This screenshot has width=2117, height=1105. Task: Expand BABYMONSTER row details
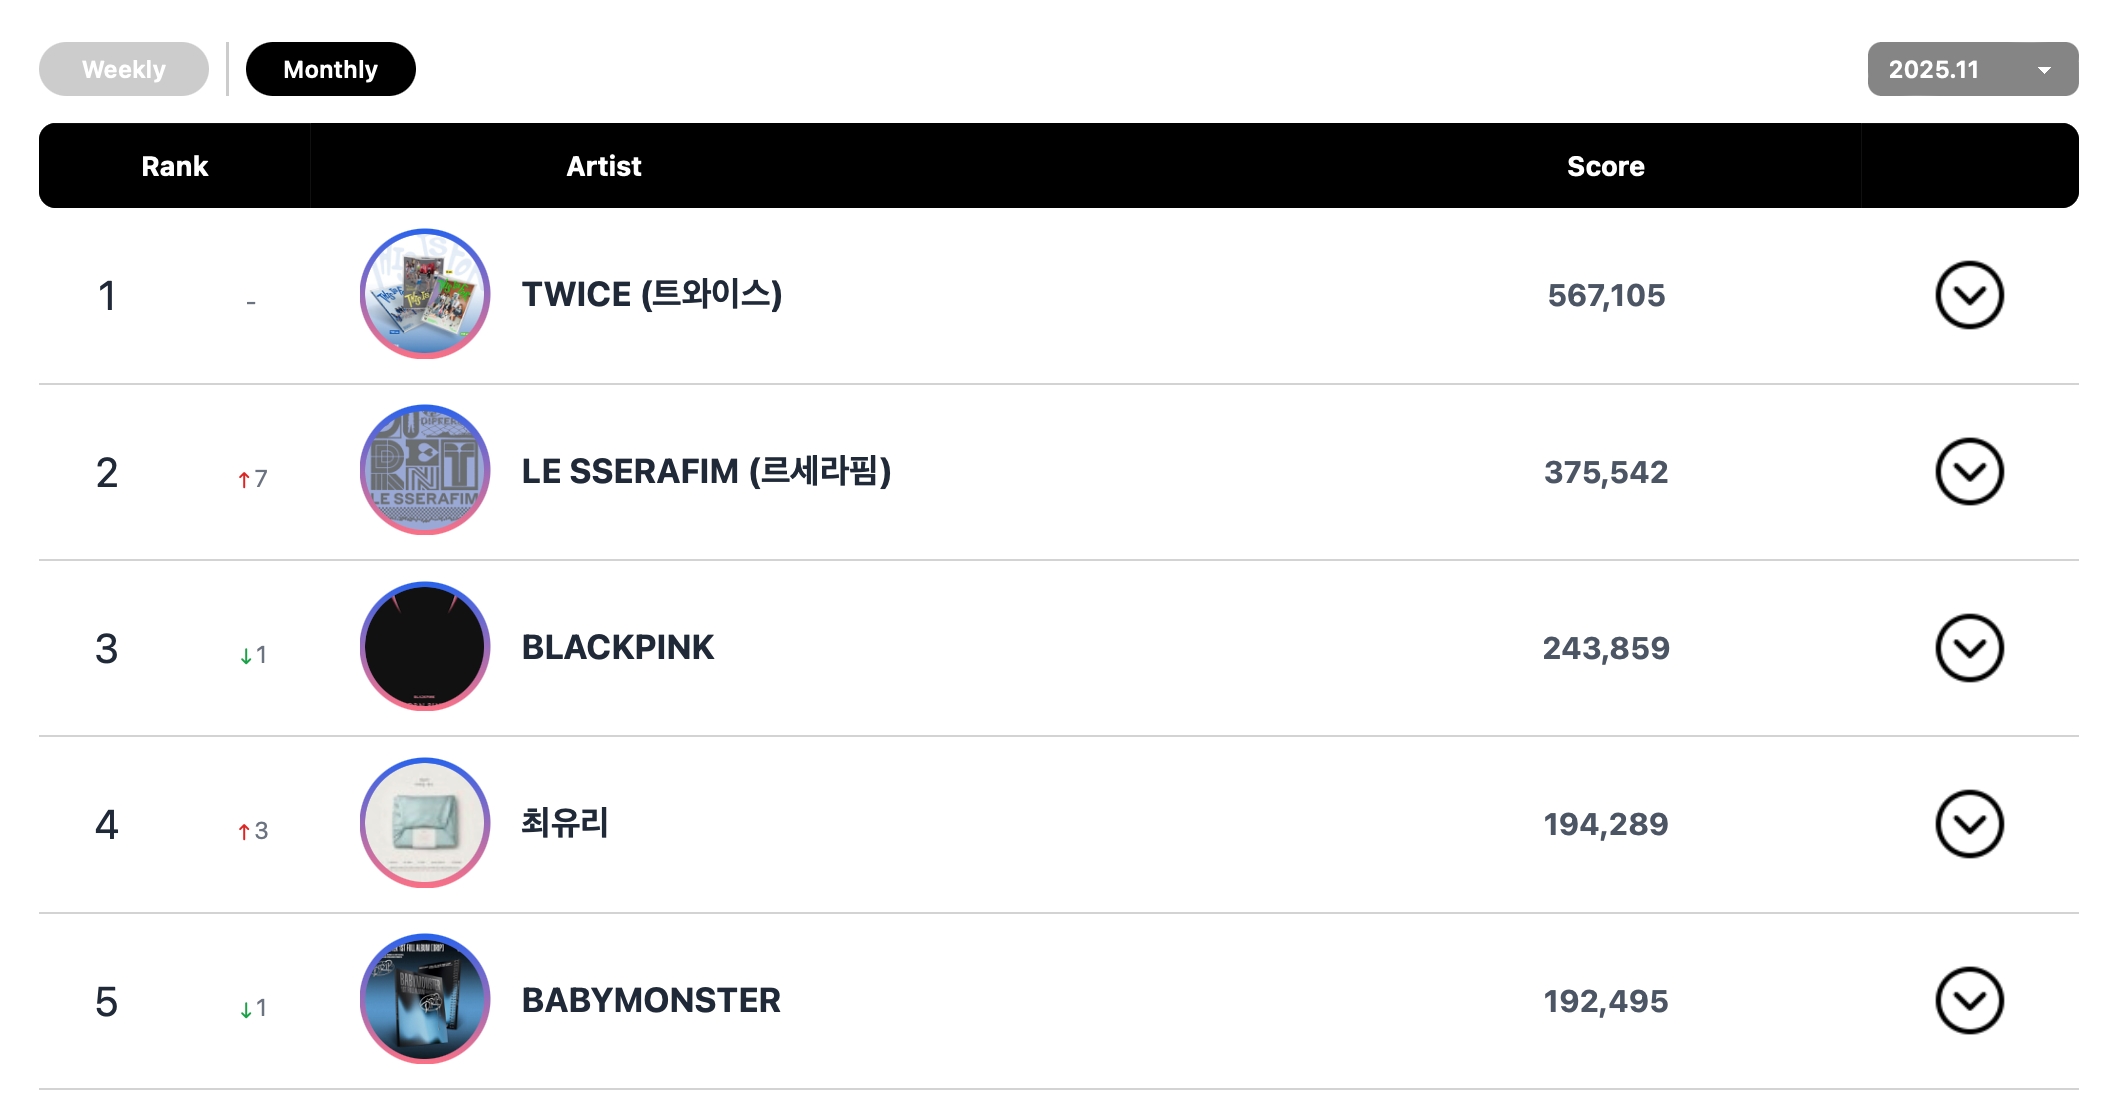point(1968,1000)
